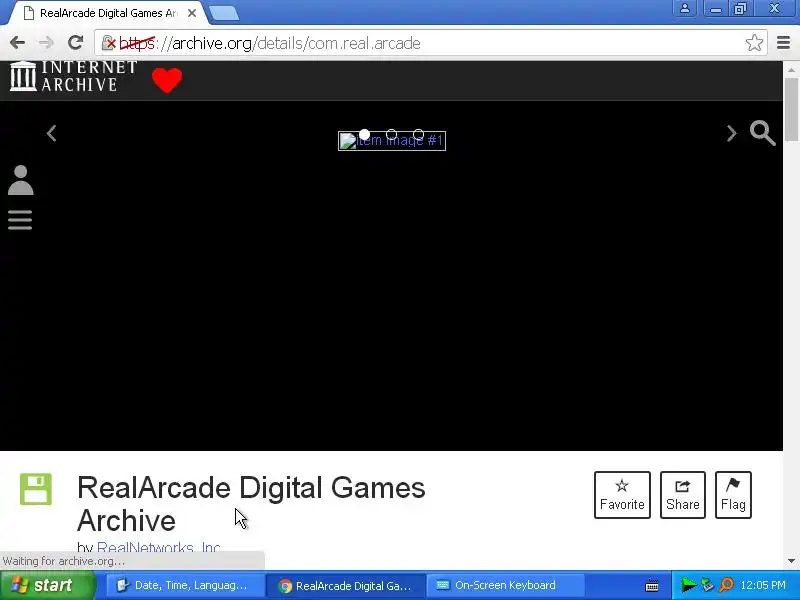Click the keyboard icon in the taskbar

click(652, 586)
